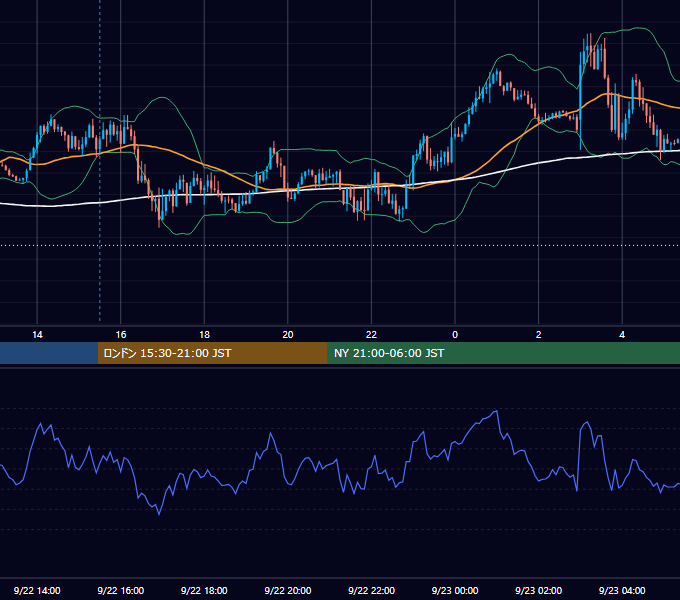This screenshot has height=600, width=680.
Task: Click the 9/23 02:00 label on the indicator axis
Action: coord(538,590)
